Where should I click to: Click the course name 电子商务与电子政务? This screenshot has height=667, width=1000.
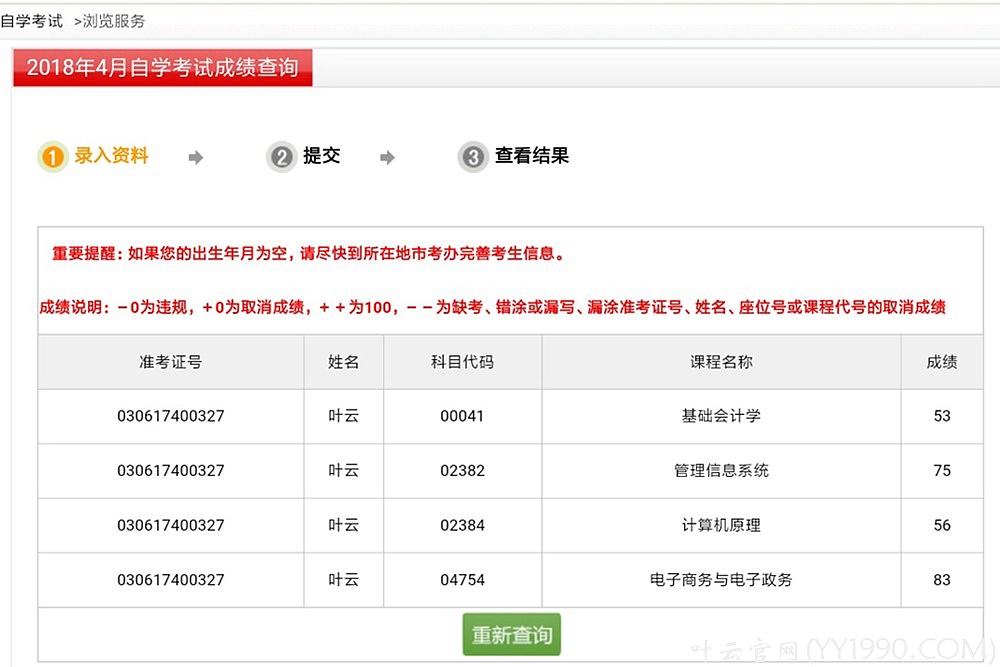[721, 580]
